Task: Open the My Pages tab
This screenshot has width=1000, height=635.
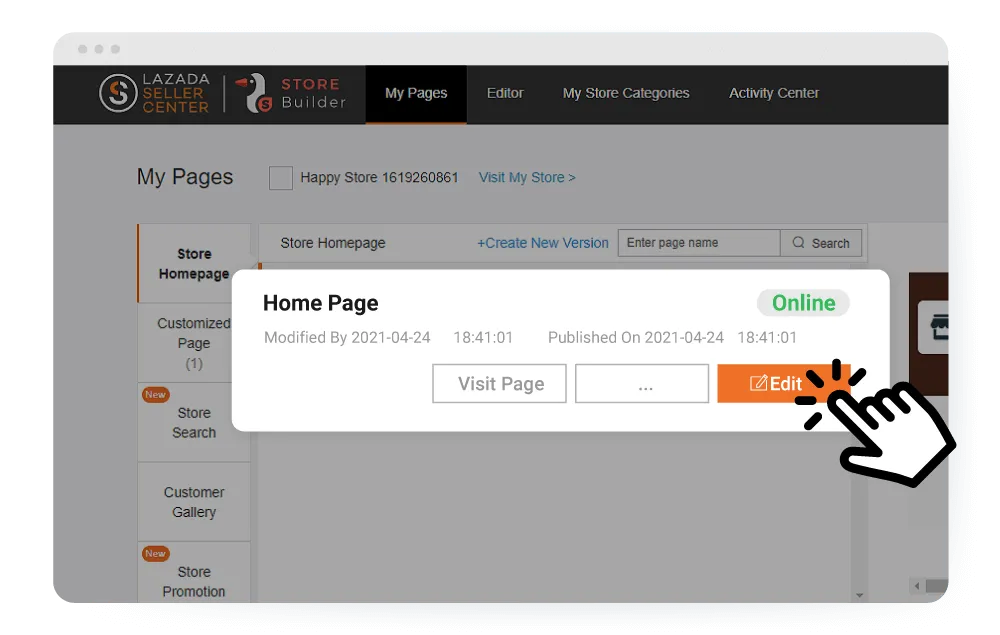Action: click(416, 93)
